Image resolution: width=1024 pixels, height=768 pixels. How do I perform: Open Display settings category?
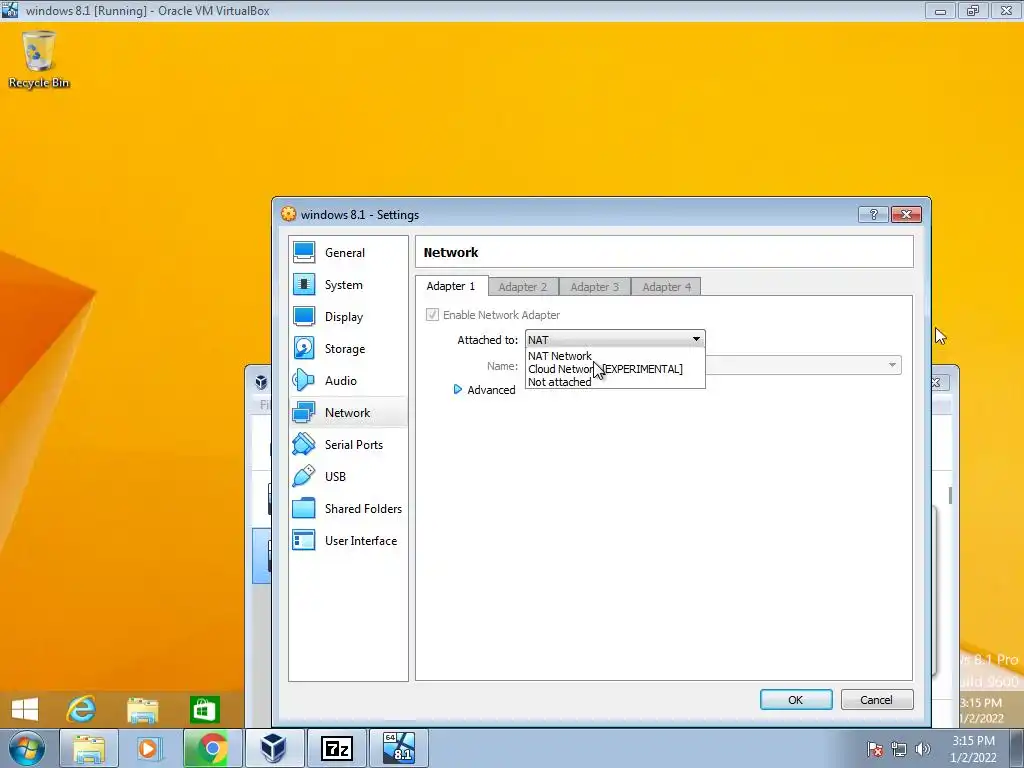click(x=348, y=317)
